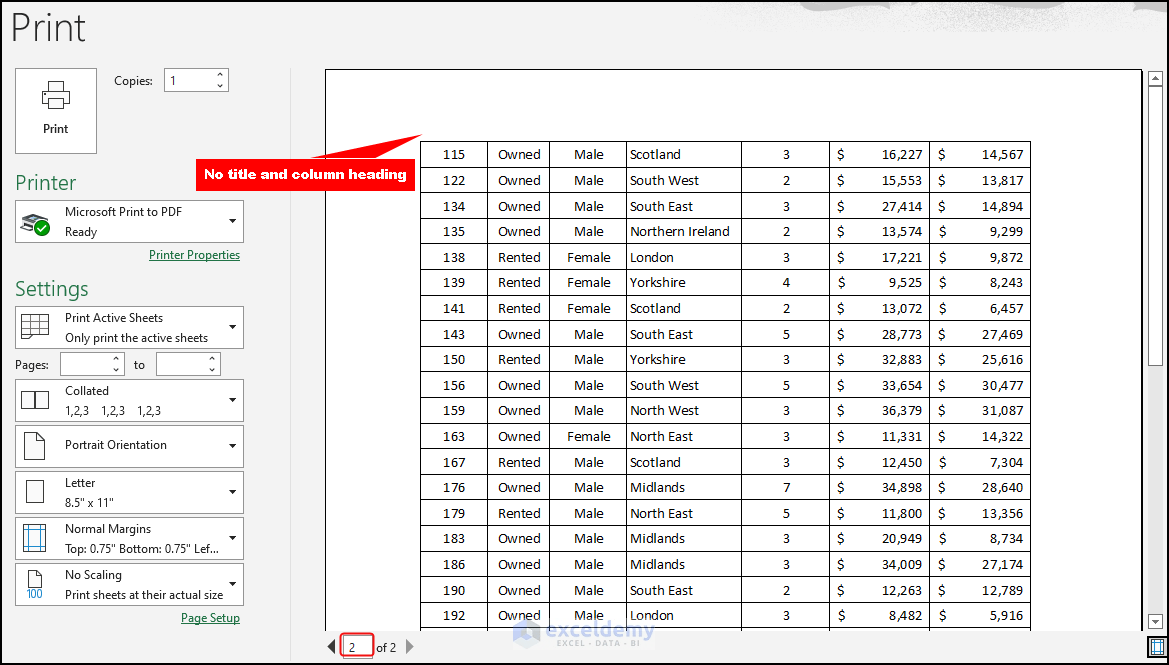Go to previous page with left arrow

[x=331, y=647]
